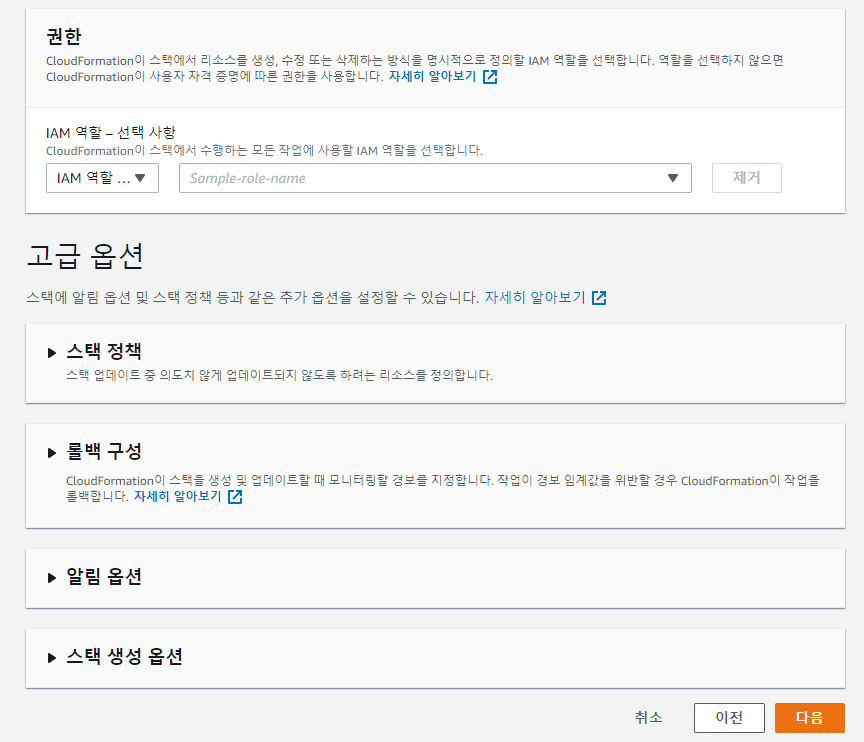Click the orange 다음 button
Screen dimensions: 864x742
point(809,717)
